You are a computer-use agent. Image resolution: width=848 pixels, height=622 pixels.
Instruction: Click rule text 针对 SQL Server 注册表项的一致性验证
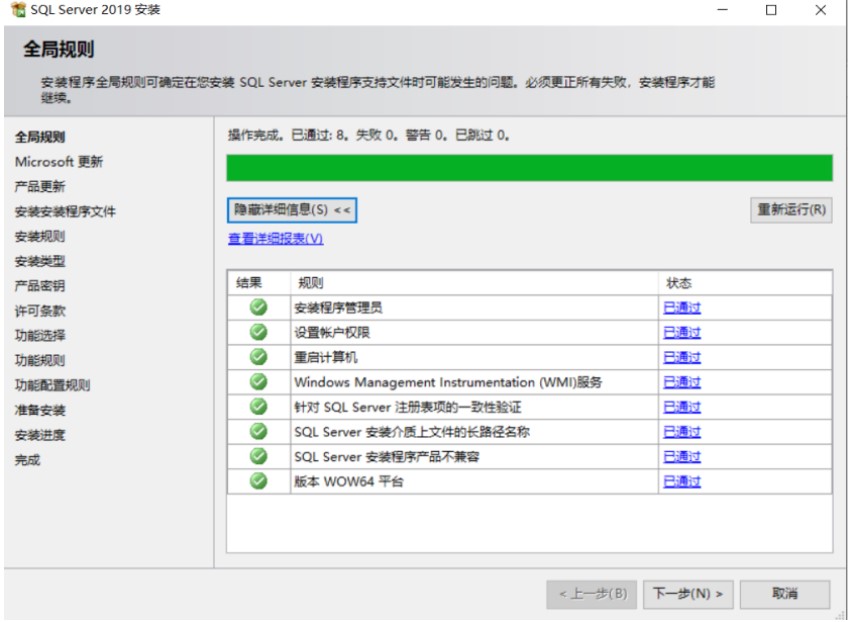point(408,407)
